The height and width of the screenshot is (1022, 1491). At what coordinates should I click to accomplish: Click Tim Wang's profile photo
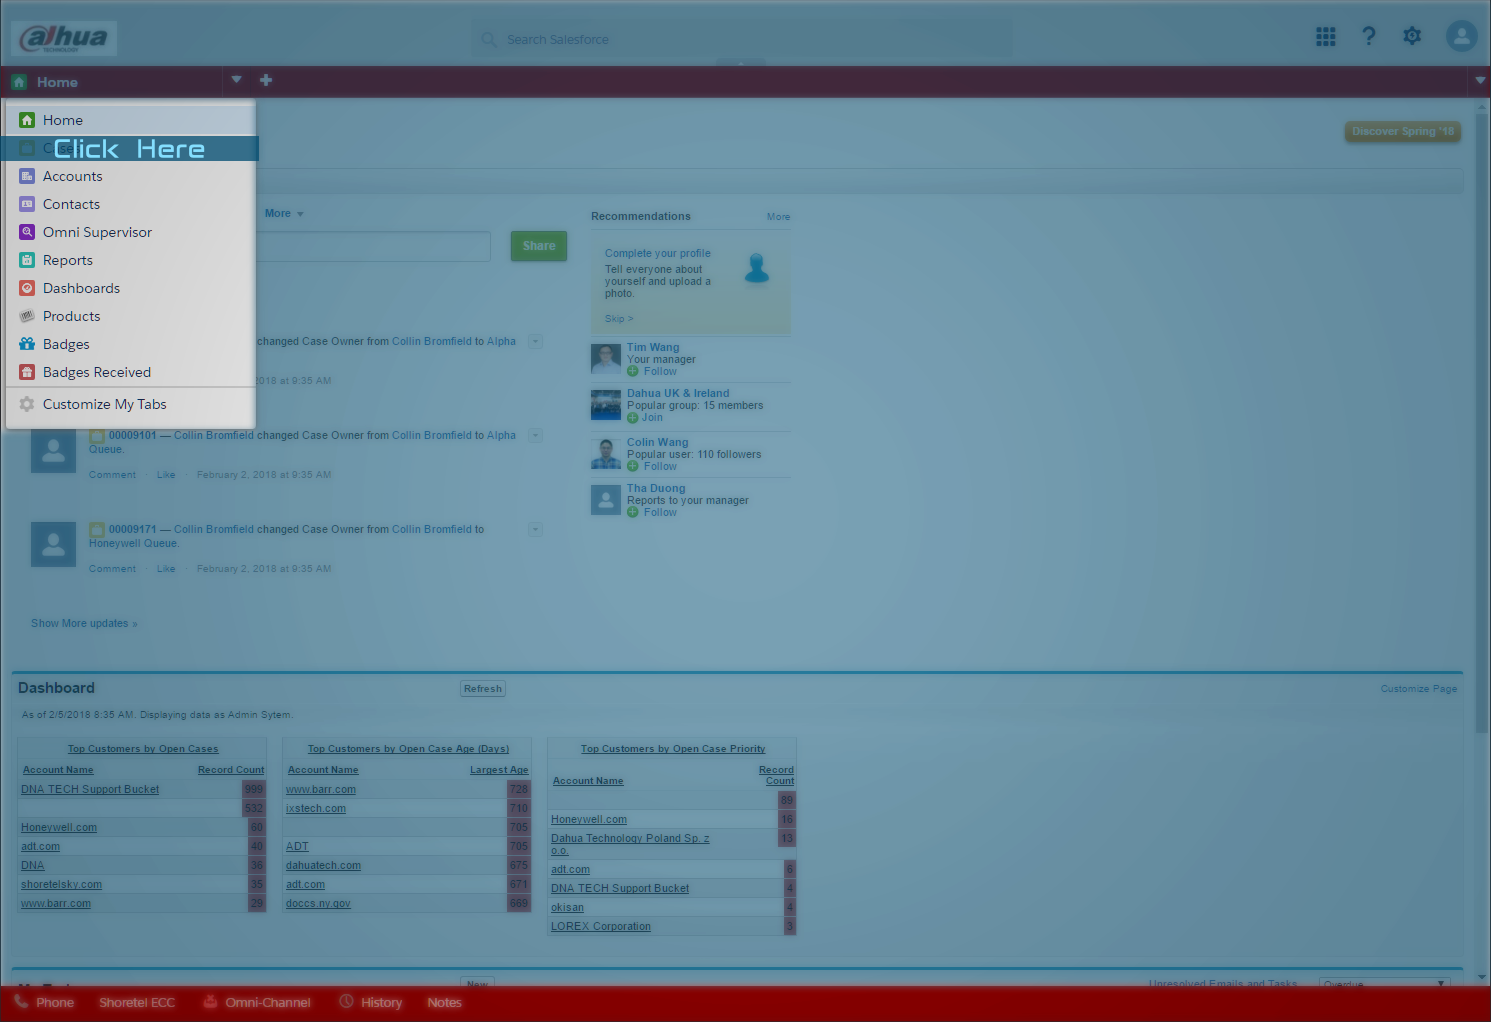606,359
